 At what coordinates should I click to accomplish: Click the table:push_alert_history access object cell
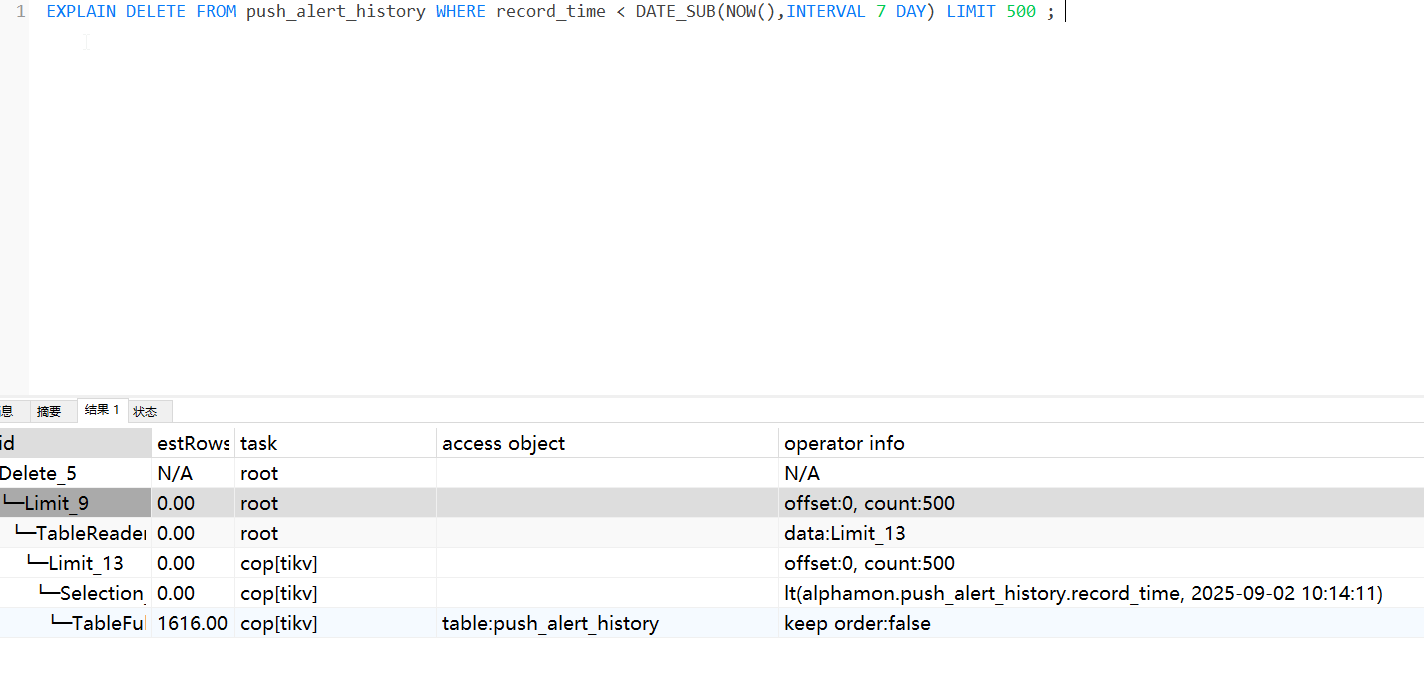550,623
